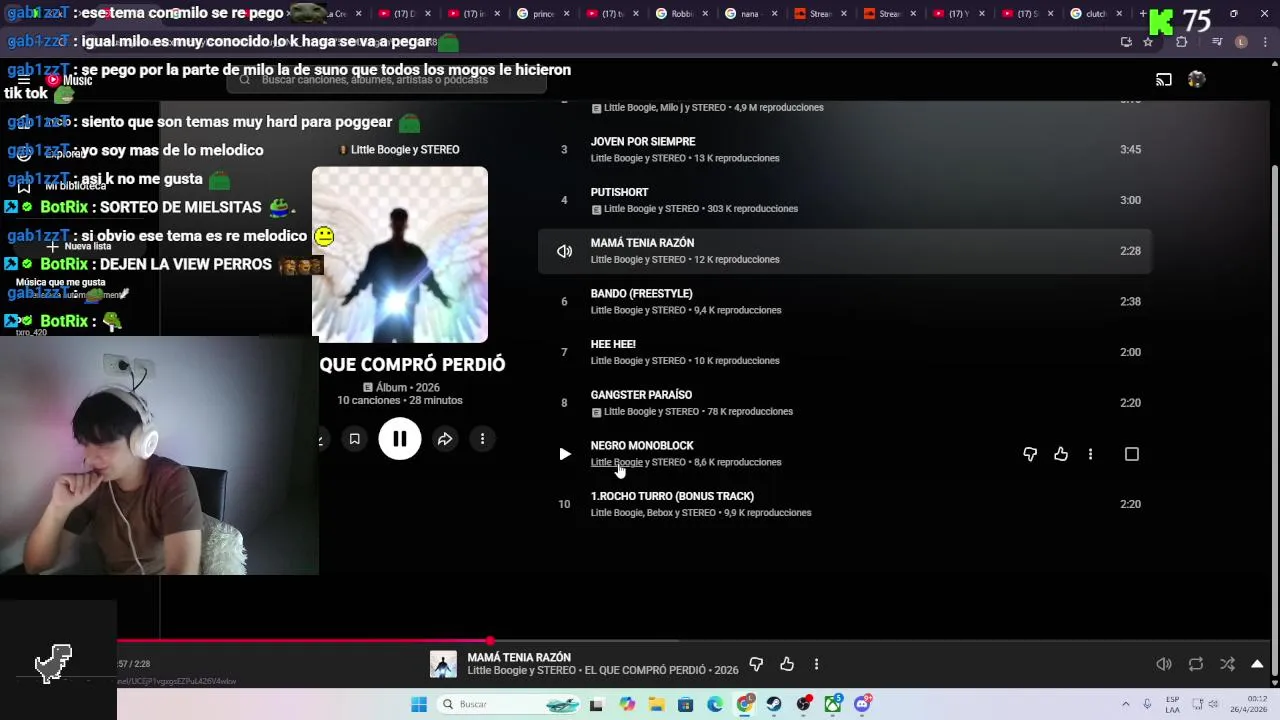This screenshot has height=720, width=1280.
Task: Click the large album cover art
Action: (x=400, y=255)
